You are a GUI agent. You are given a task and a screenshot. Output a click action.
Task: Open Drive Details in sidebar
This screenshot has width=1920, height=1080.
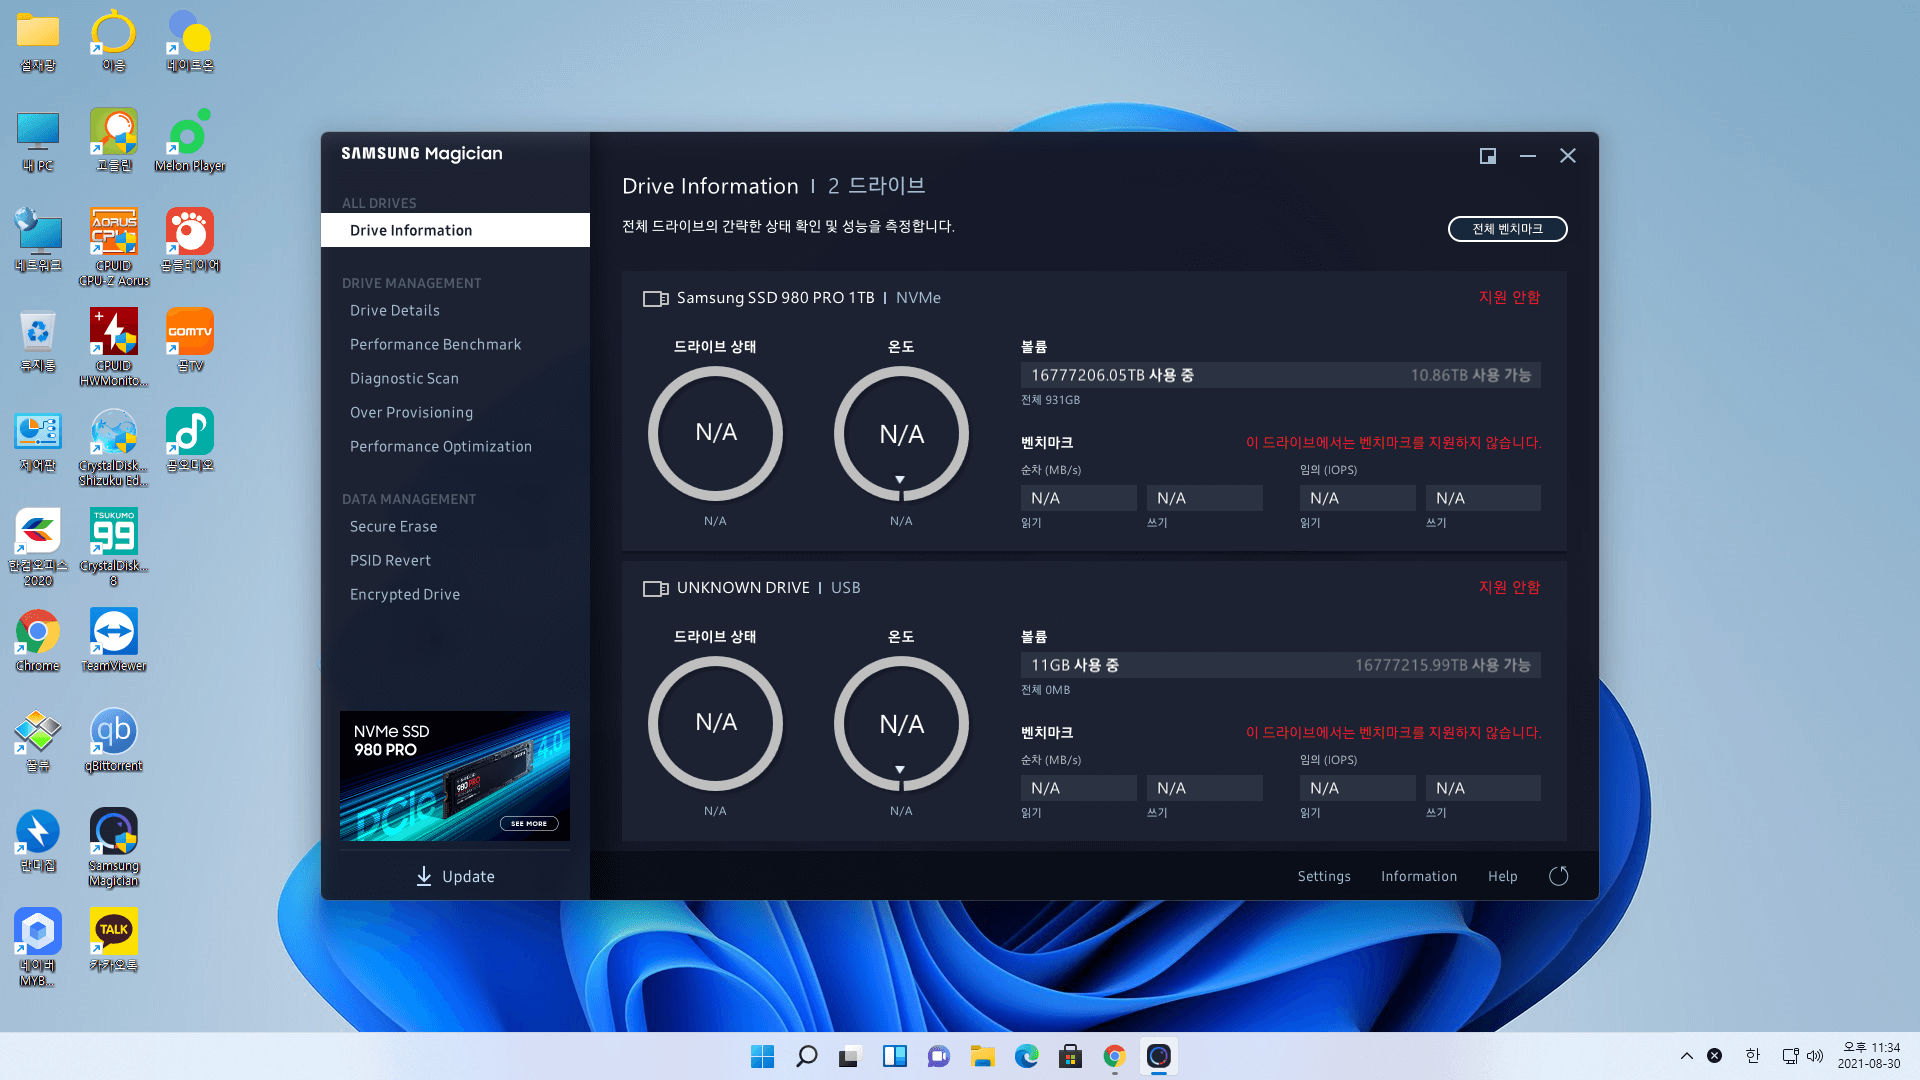[x=394, y=311]
